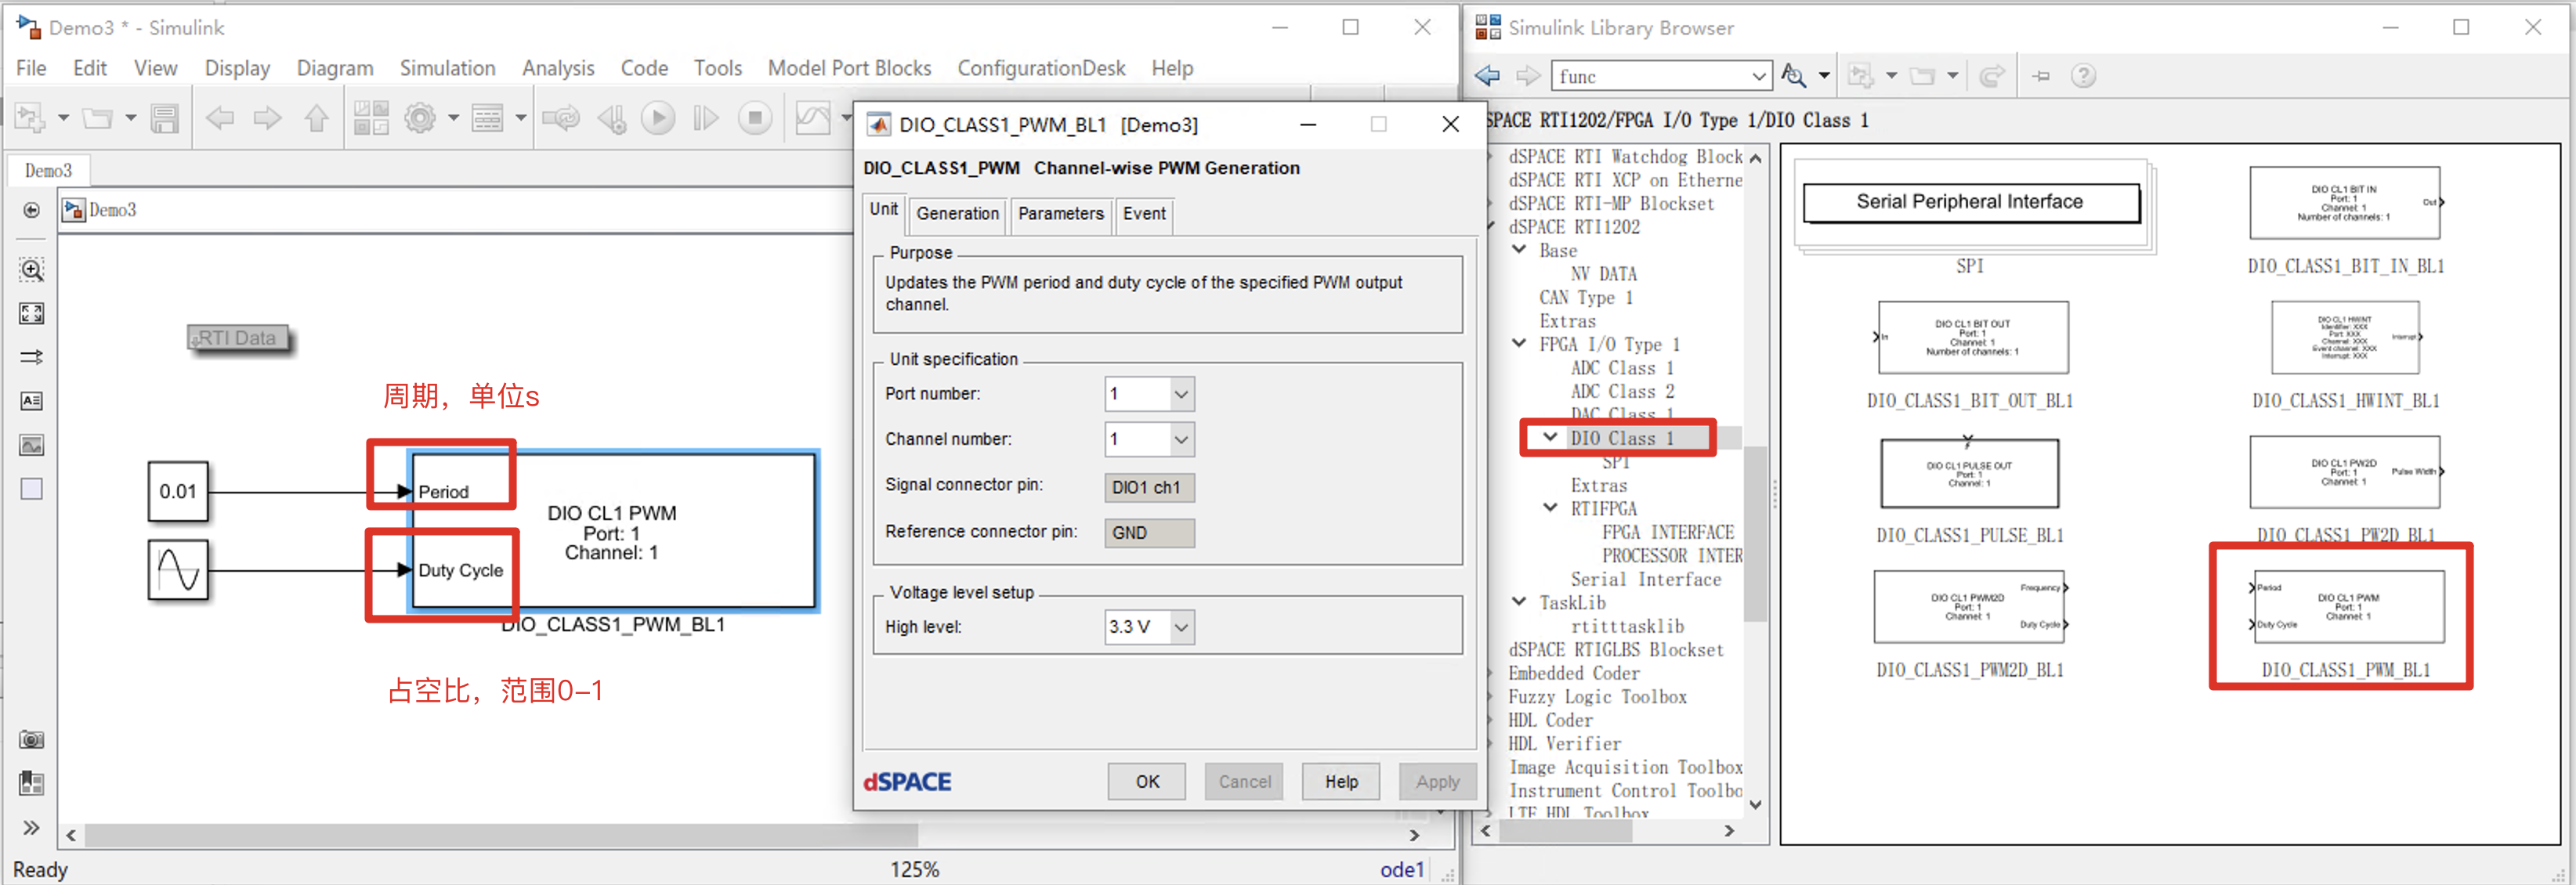Click the sine wave source block

[178, 570]
